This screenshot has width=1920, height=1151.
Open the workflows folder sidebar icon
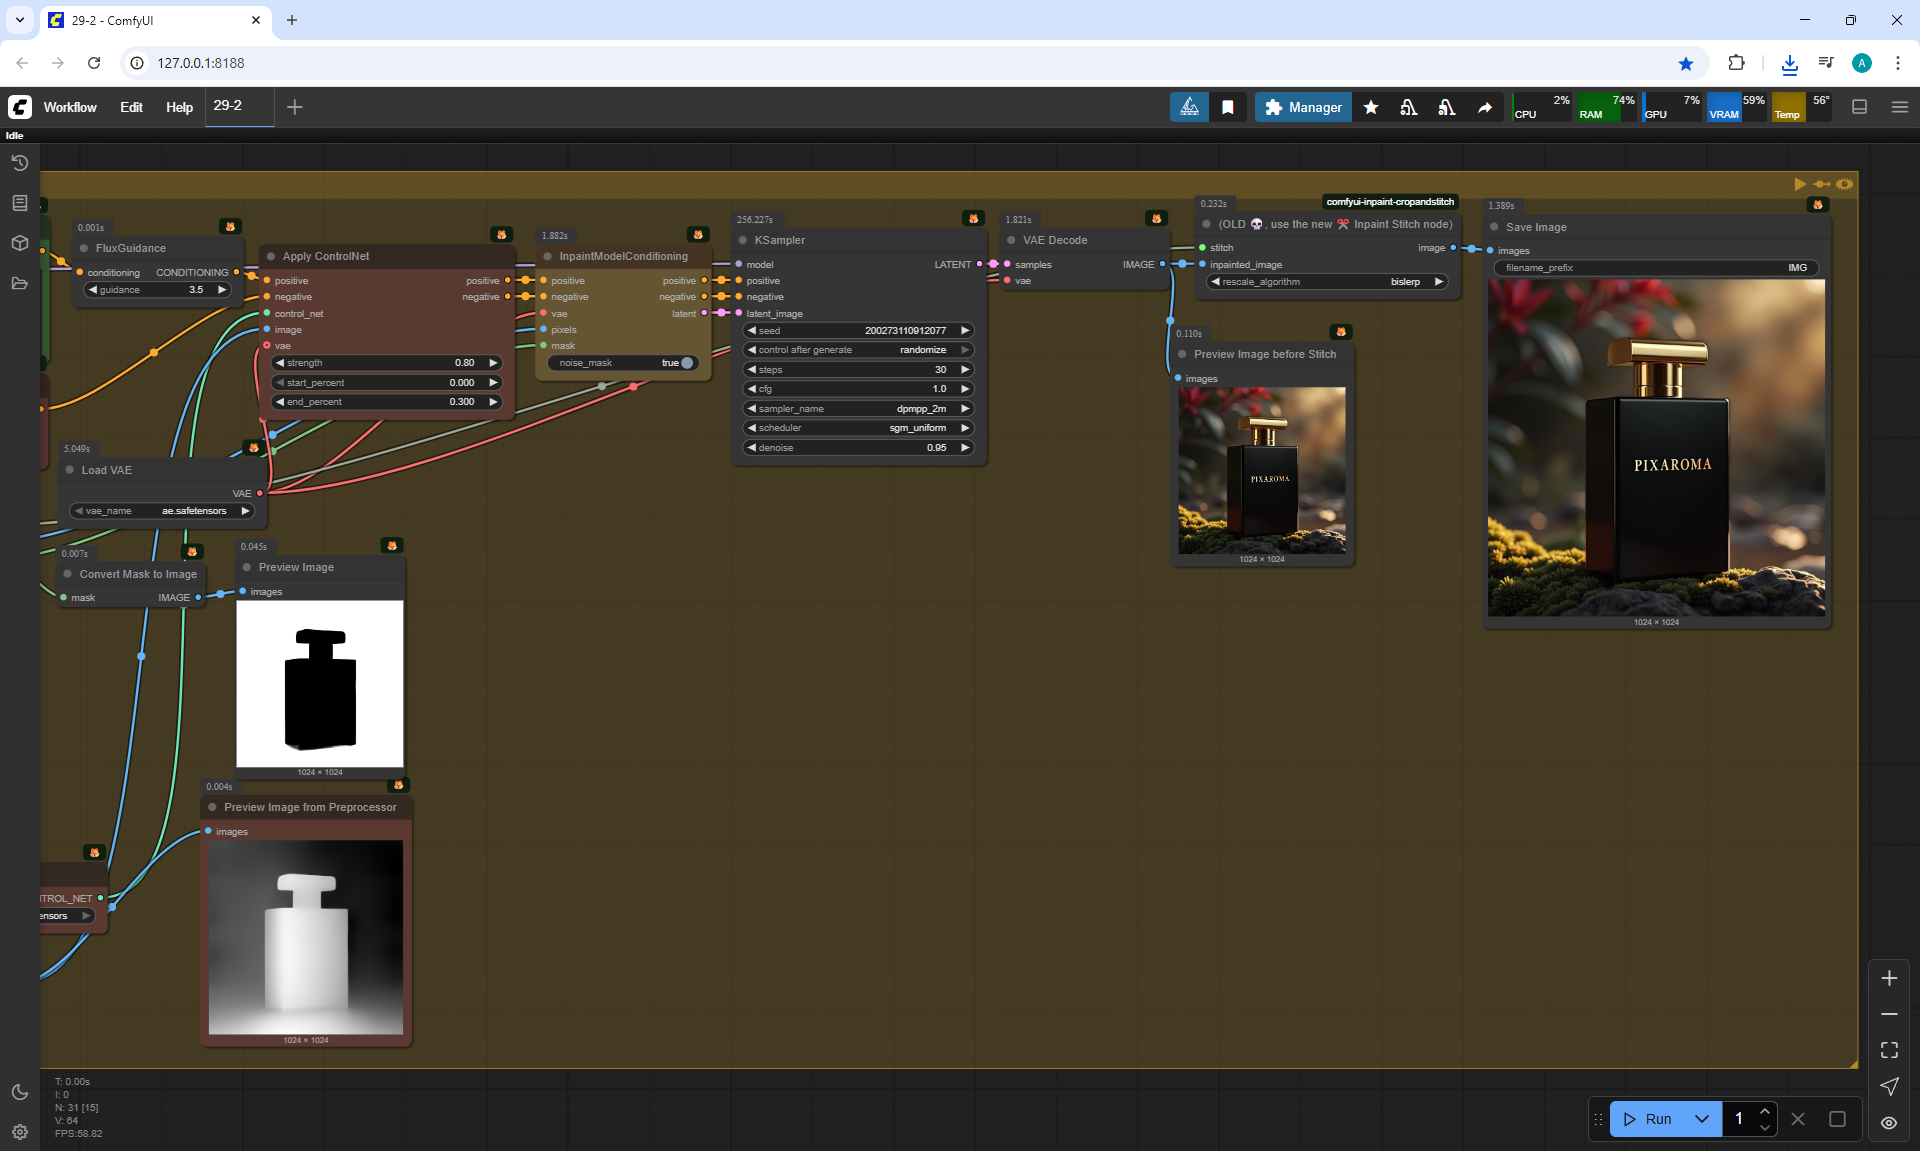(19, 283)
